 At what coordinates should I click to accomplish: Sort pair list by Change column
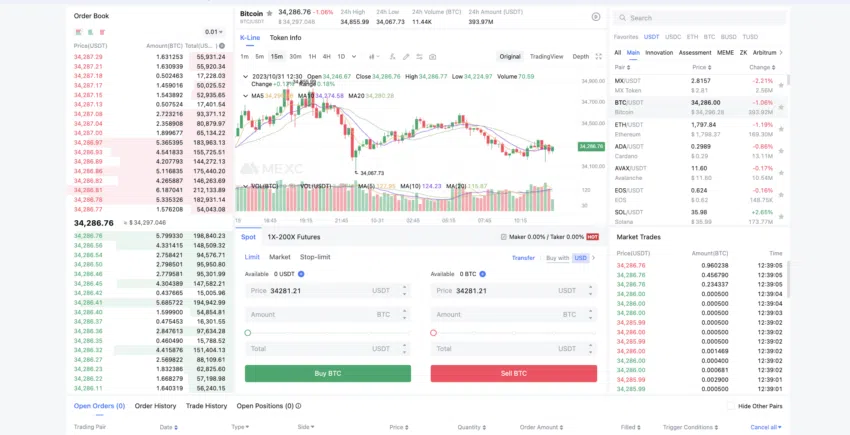click(x=762, y=67)
